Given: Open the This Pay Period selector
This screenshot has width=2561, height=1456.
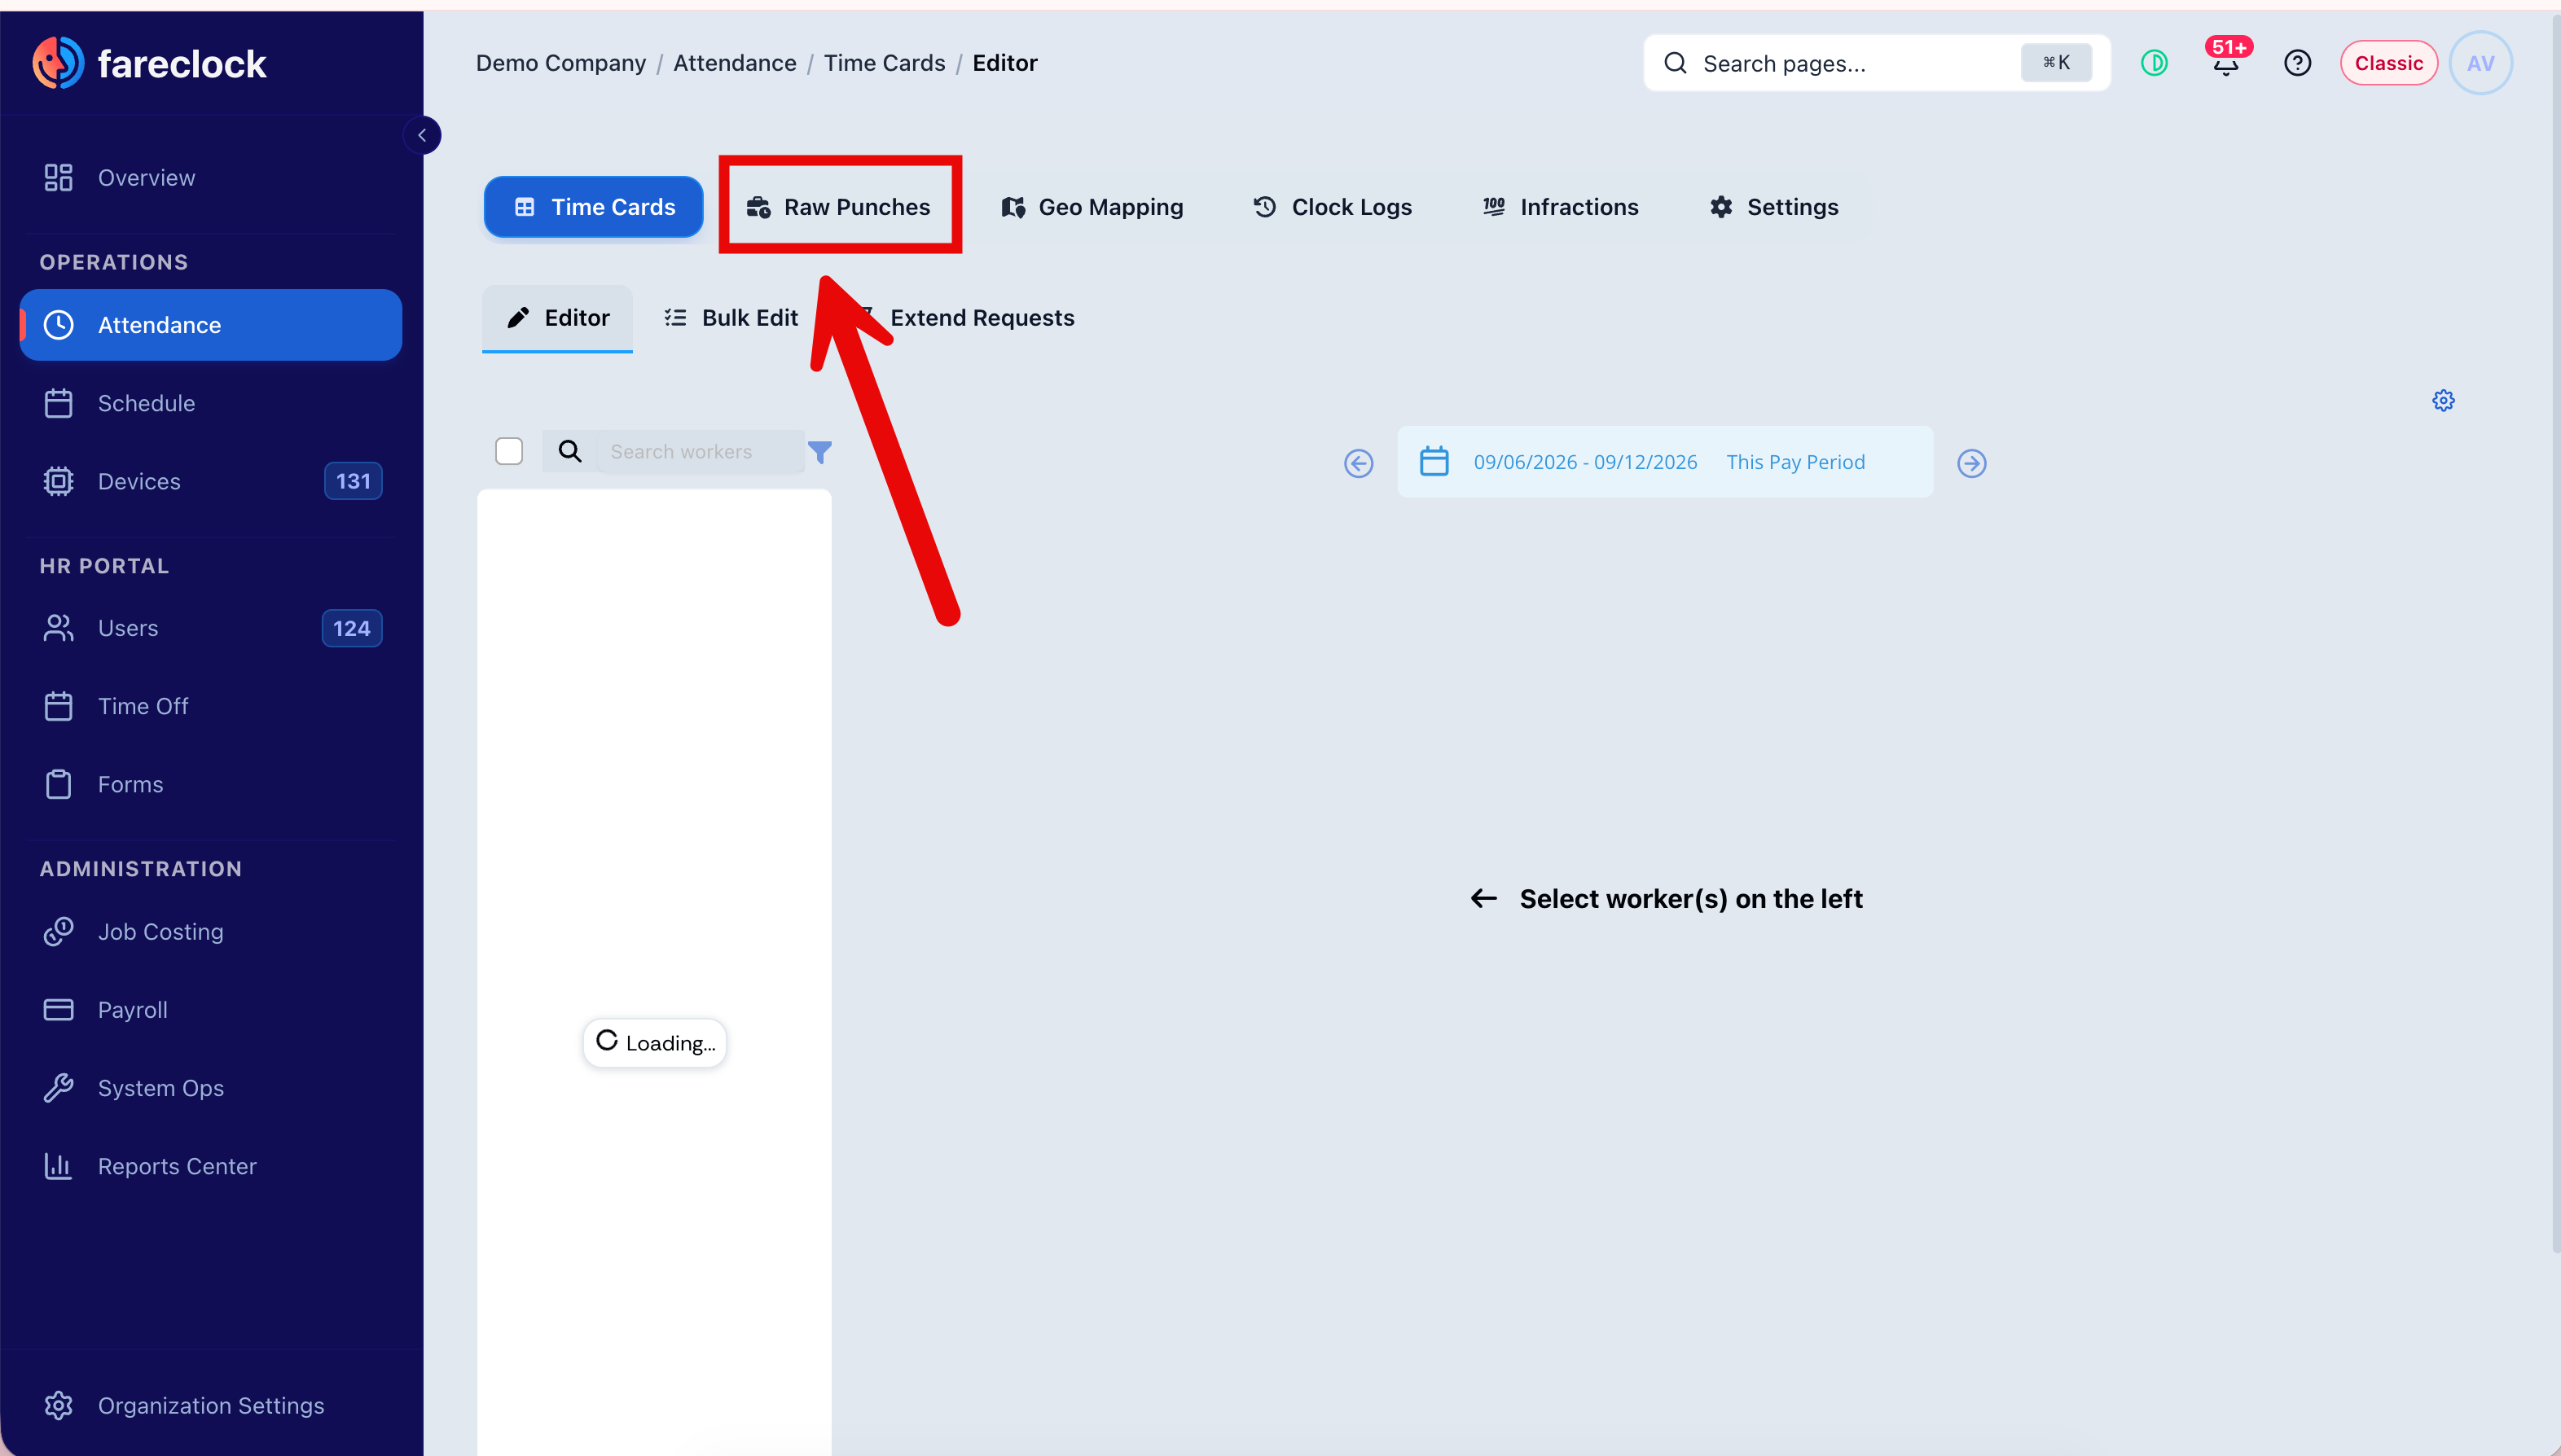Looking at the screenshot, I should (x=1795, y=462).
